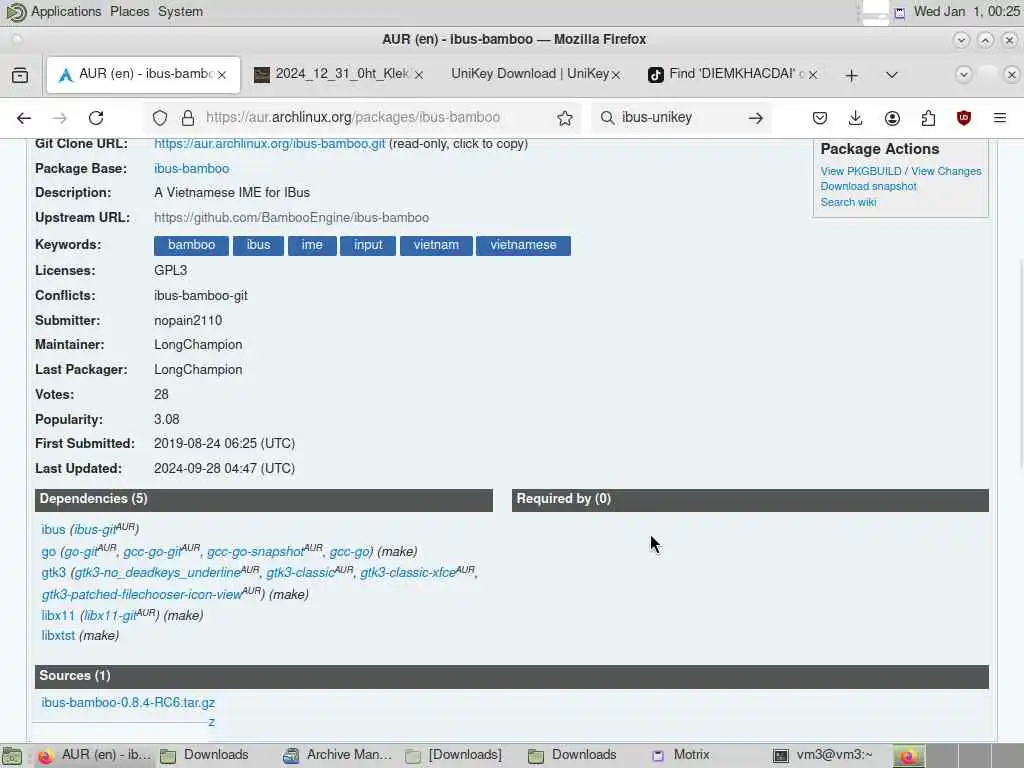Click the reload page icon

point(96,118)
